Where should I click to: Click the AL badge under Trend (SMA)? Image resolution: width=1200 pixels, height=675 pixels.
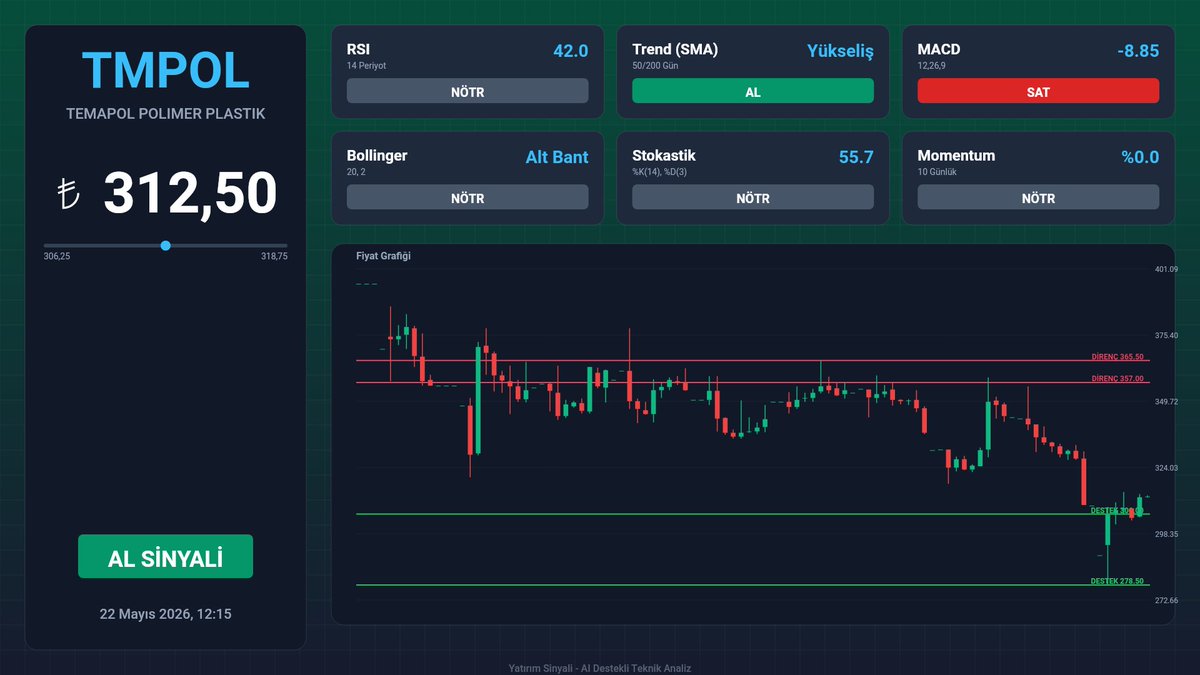click(x=753, y=91)
